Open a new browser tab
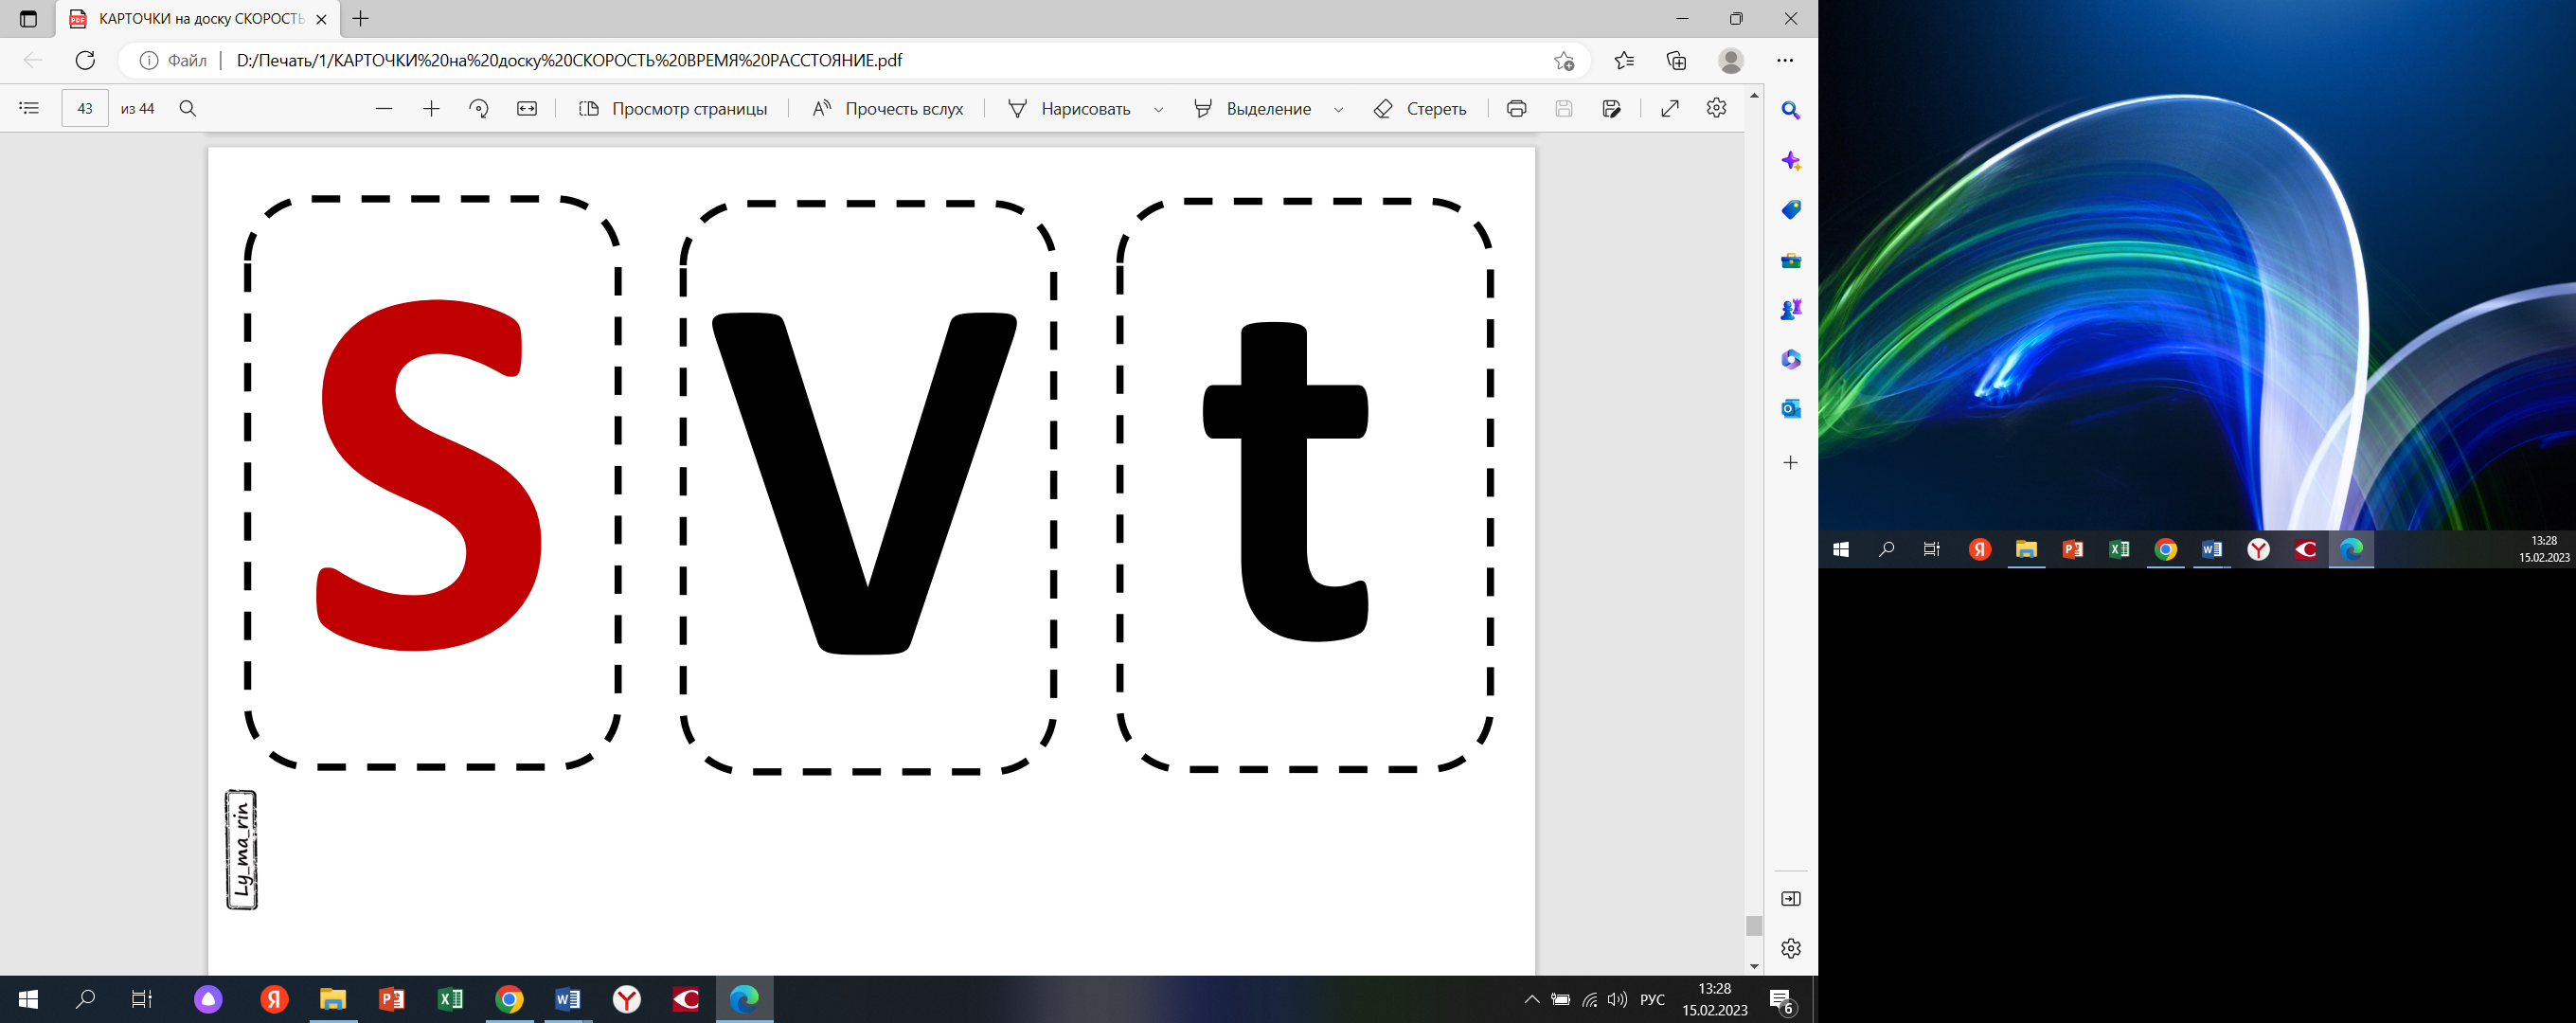2576x1023 pixels. (361, 19)
